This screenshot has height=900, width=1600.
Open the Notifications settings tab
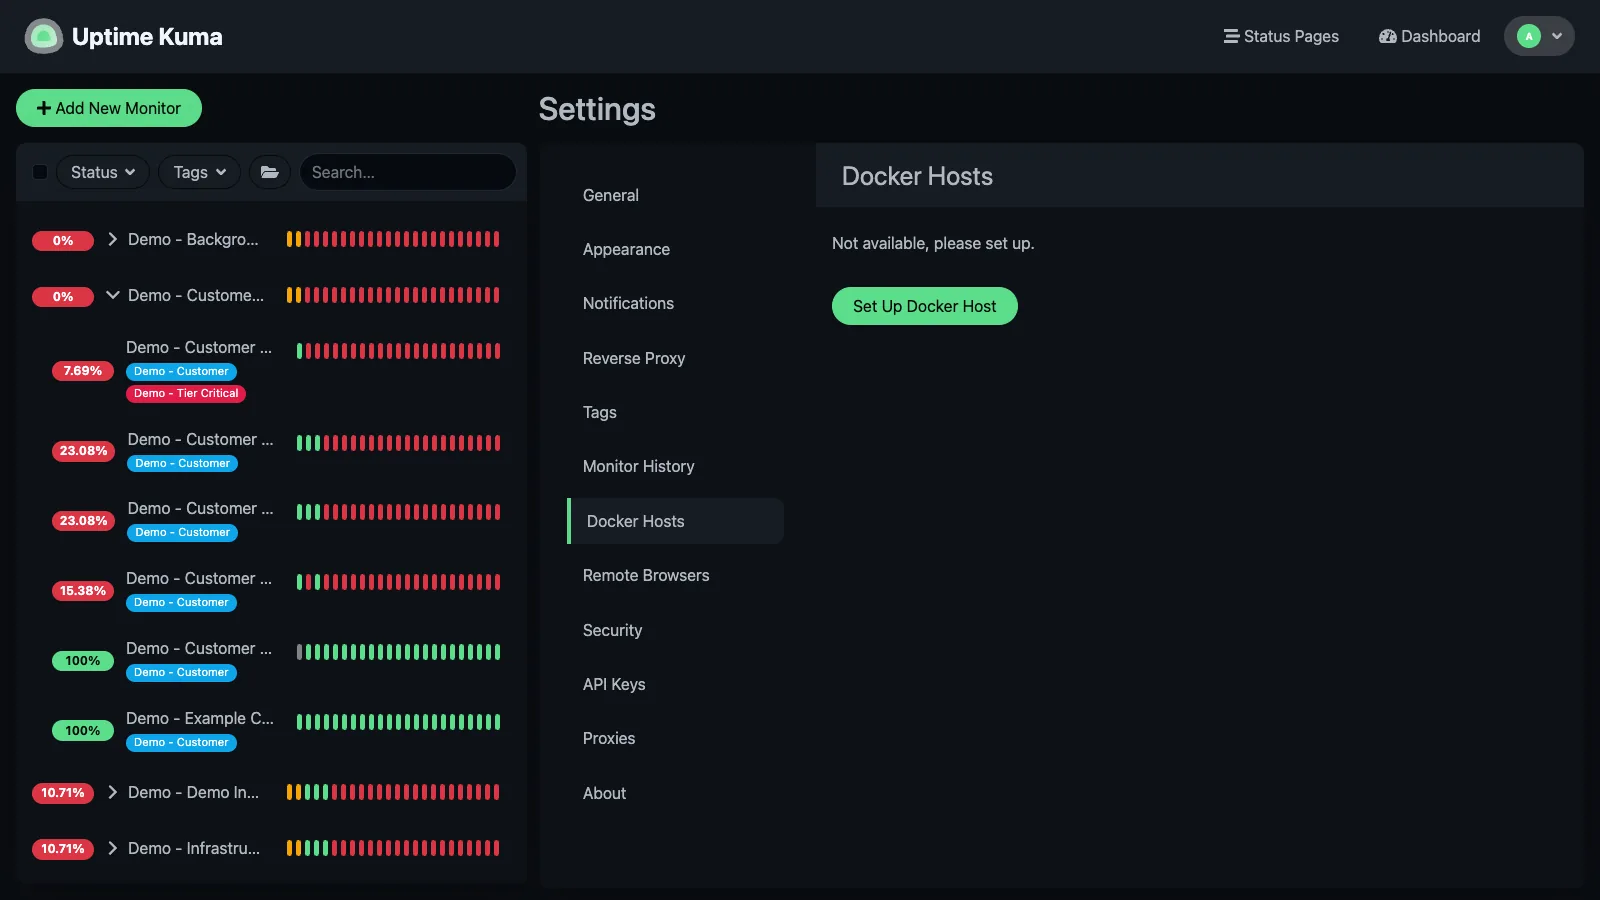click(675, 303)
